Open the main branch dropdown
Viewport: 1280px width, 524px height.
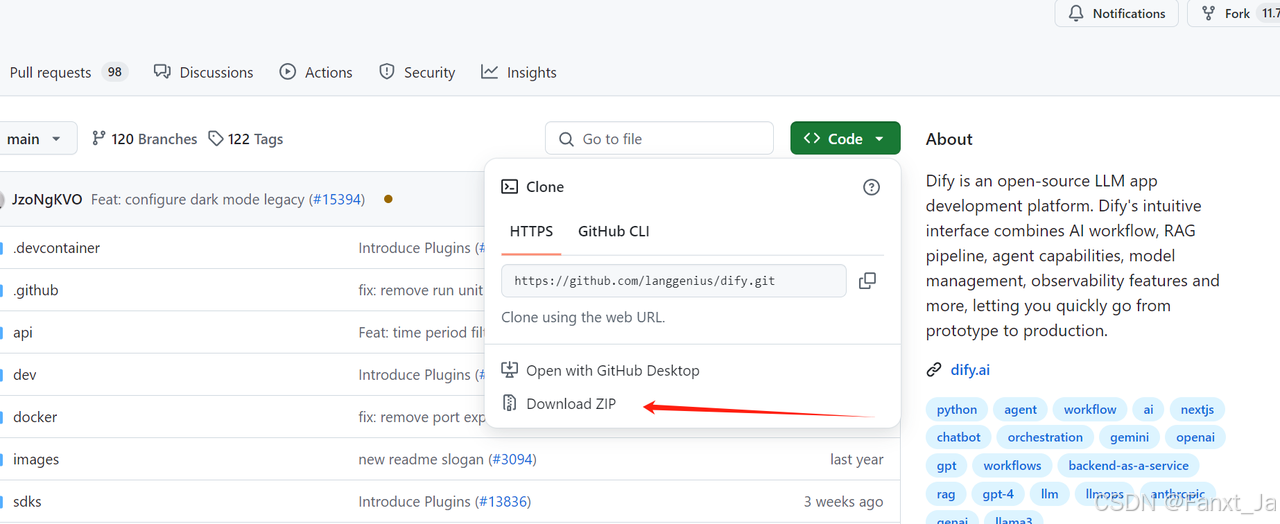pos(36,139)
